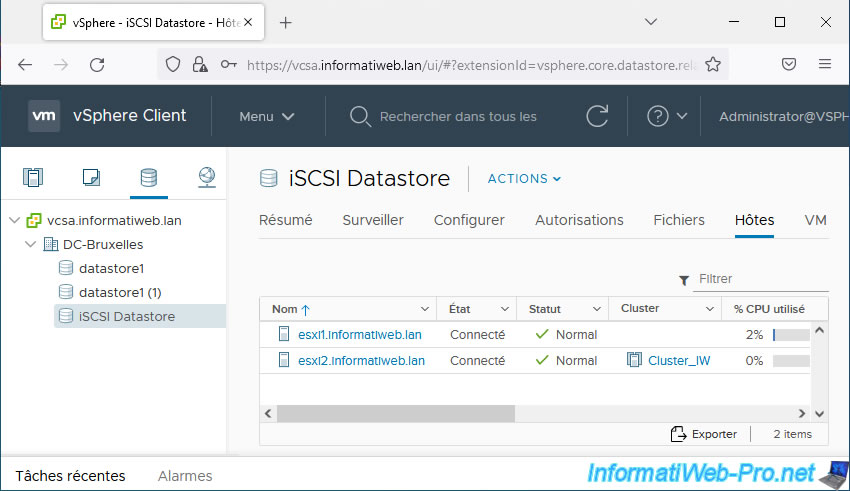Click the Filtrer input field

761,279
